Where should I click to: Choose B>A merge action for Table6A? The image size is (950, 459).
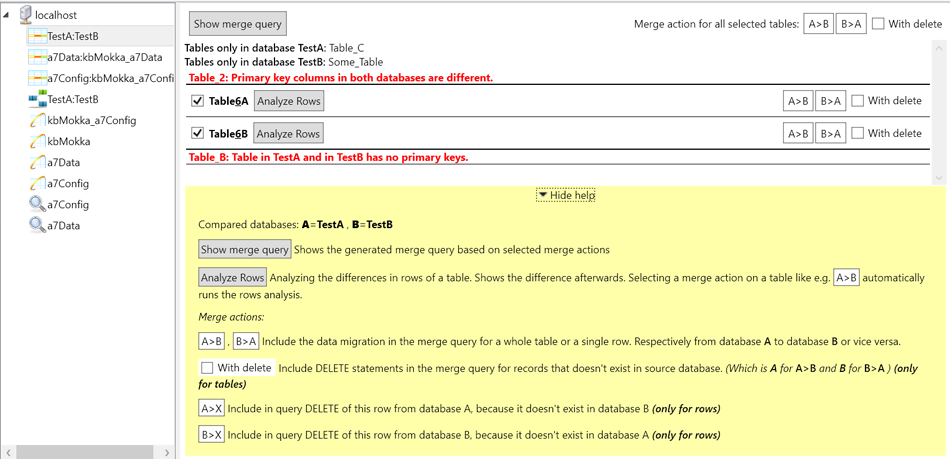830,101
